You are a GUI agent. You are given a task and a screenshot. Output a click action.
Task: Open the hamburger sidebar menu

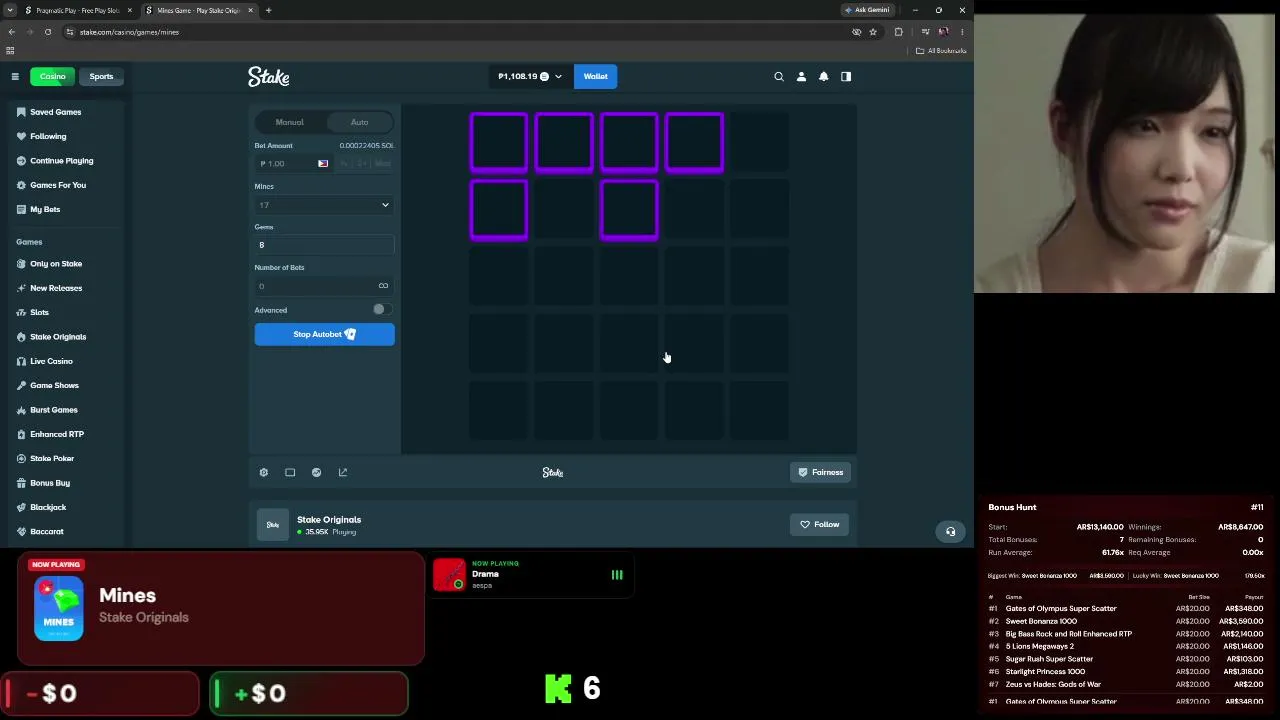pos(15,76)
